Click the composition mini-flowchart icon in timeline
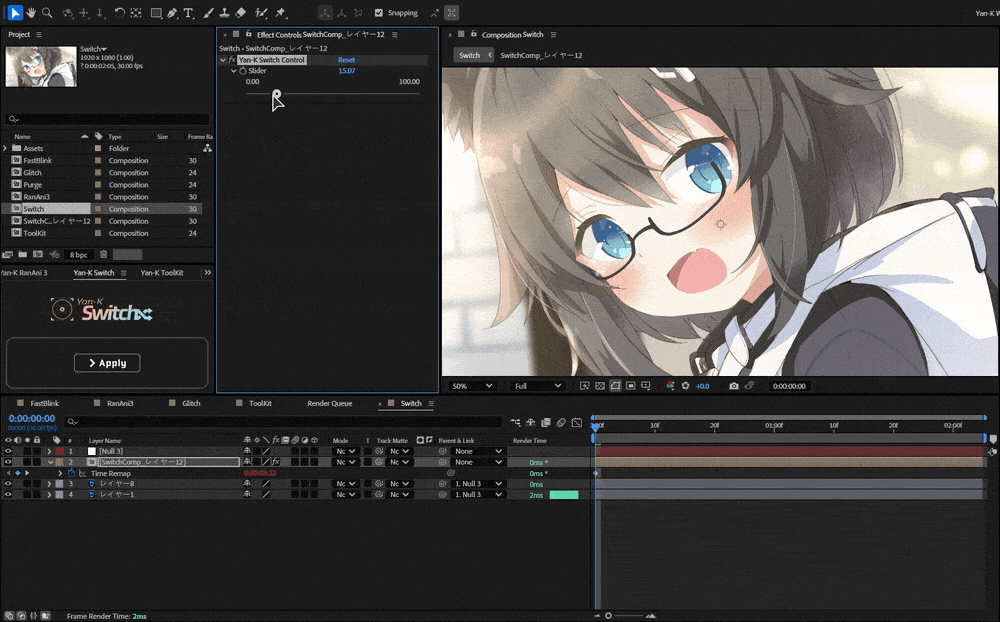This screenshot has width=1000, height=622. (x=515, y=422)
